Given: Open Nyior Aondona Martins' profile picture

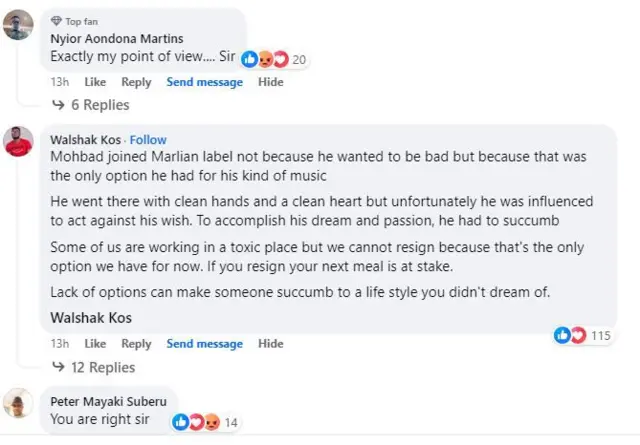Looking at the screenshot, I should click(x=18, y=24).
